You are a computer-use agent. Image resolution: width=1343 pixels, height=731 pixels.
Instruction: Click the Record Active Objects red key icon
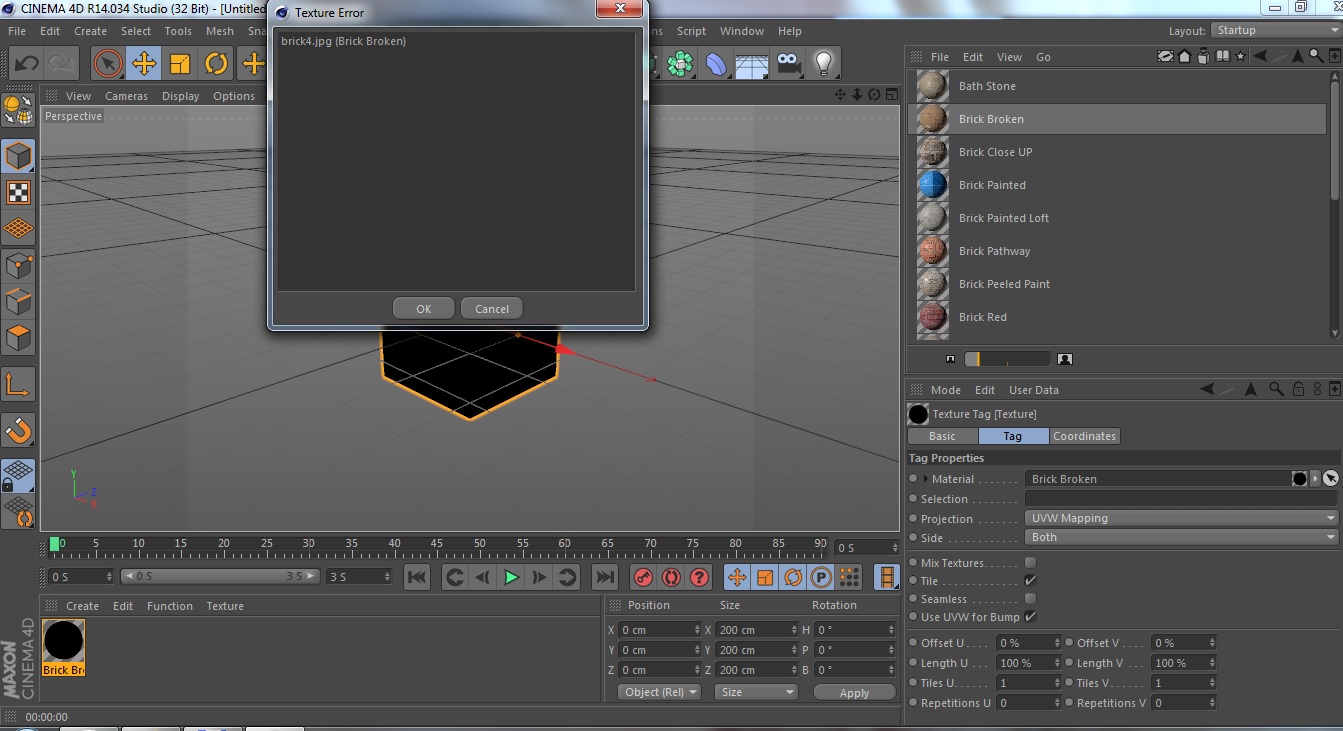click(x=644, y=577)
